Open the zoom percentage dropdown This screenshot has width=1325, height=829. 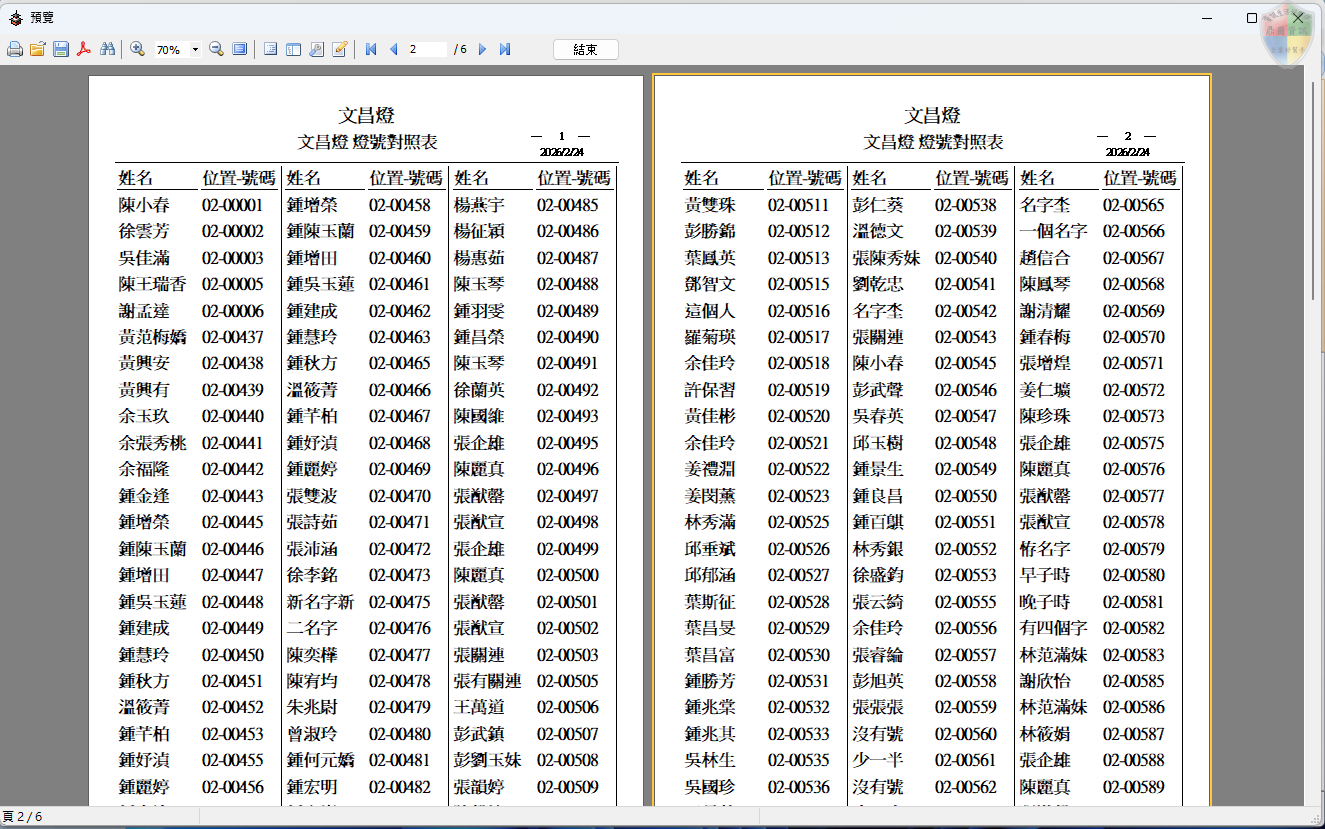click(x=196, y=48)
